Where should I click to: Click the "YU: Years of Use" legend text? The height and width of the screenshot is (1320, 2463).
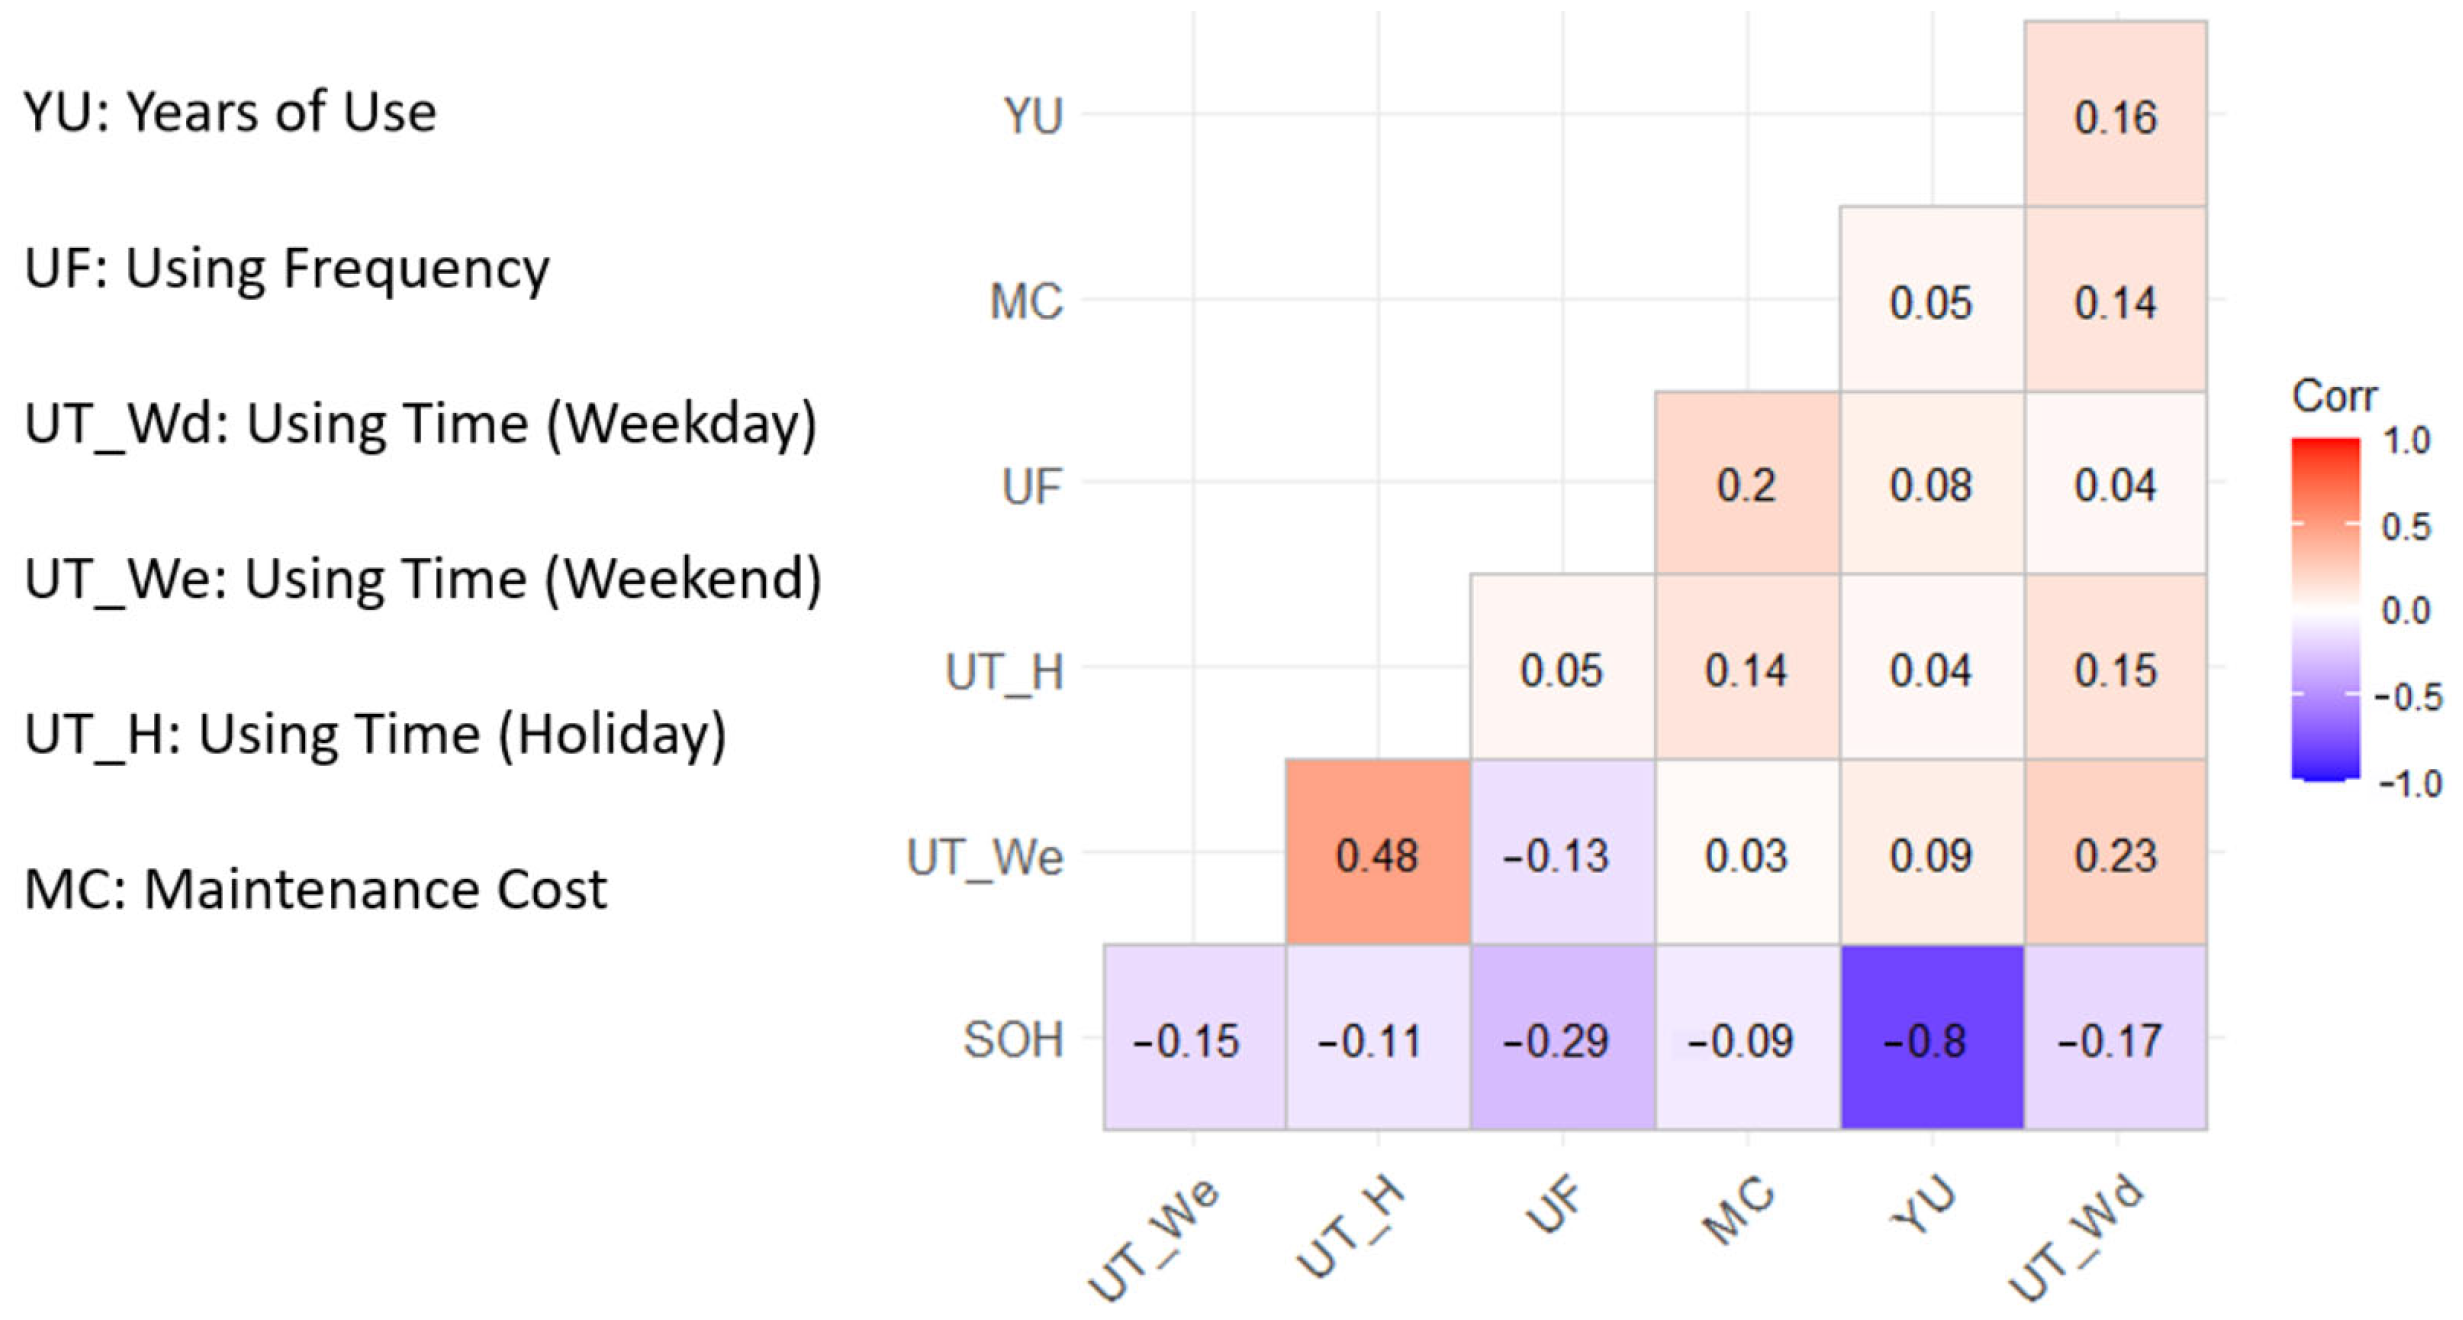[x=230, y=111]
